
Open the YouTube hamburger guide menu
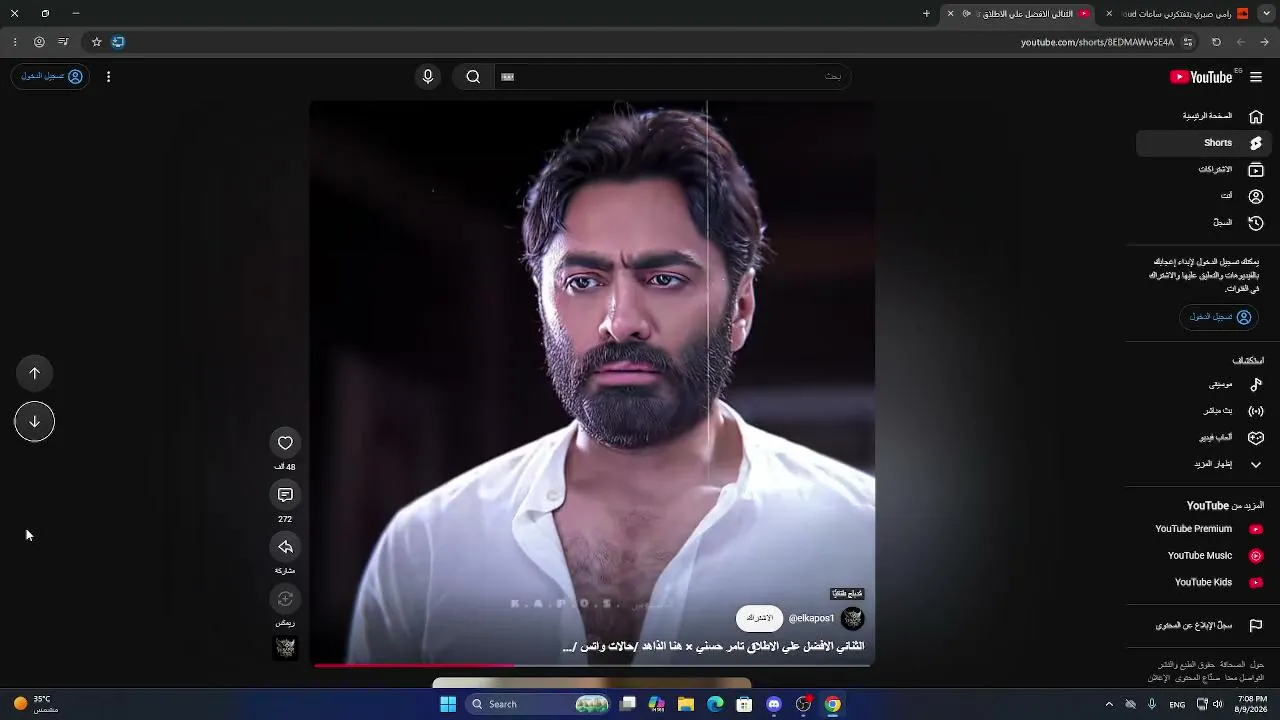(1256, 77)
